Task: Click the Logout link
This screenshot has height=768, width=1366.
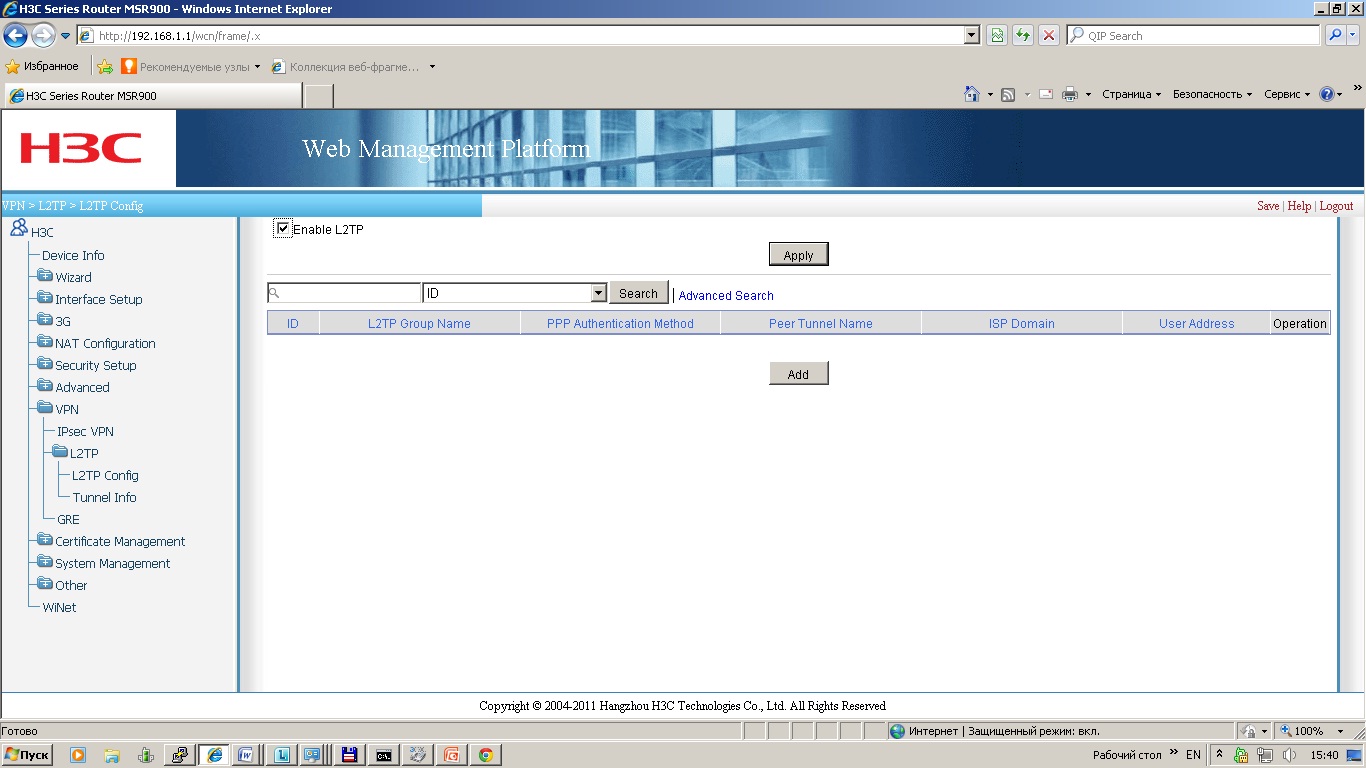Action: [1336, 206]
